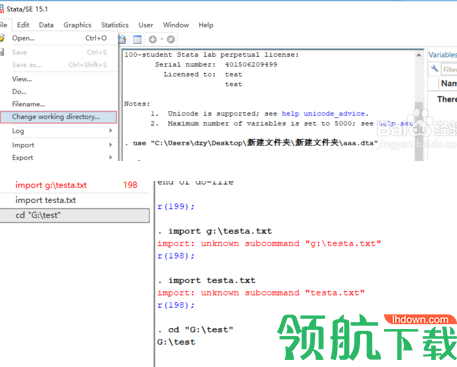Click the Clear --more-- condition toolbar icon
The height and width of the screenshot is (367, 457).
pos(153,39)
